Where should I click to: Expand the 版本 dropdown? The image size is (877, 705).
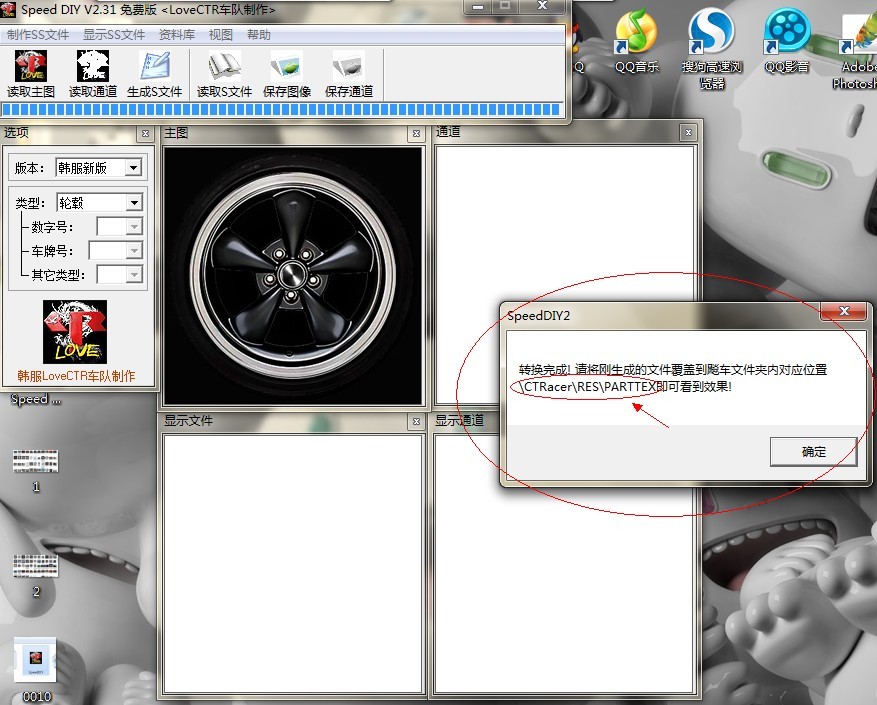(x=133, y=168)
